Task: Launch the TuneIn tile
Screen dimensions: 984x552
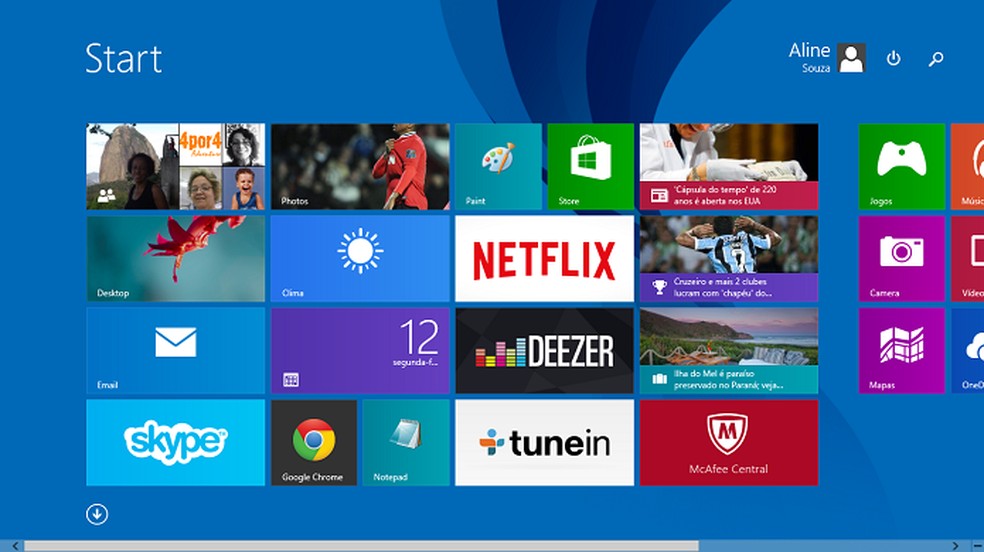Action: coord(545,443)
